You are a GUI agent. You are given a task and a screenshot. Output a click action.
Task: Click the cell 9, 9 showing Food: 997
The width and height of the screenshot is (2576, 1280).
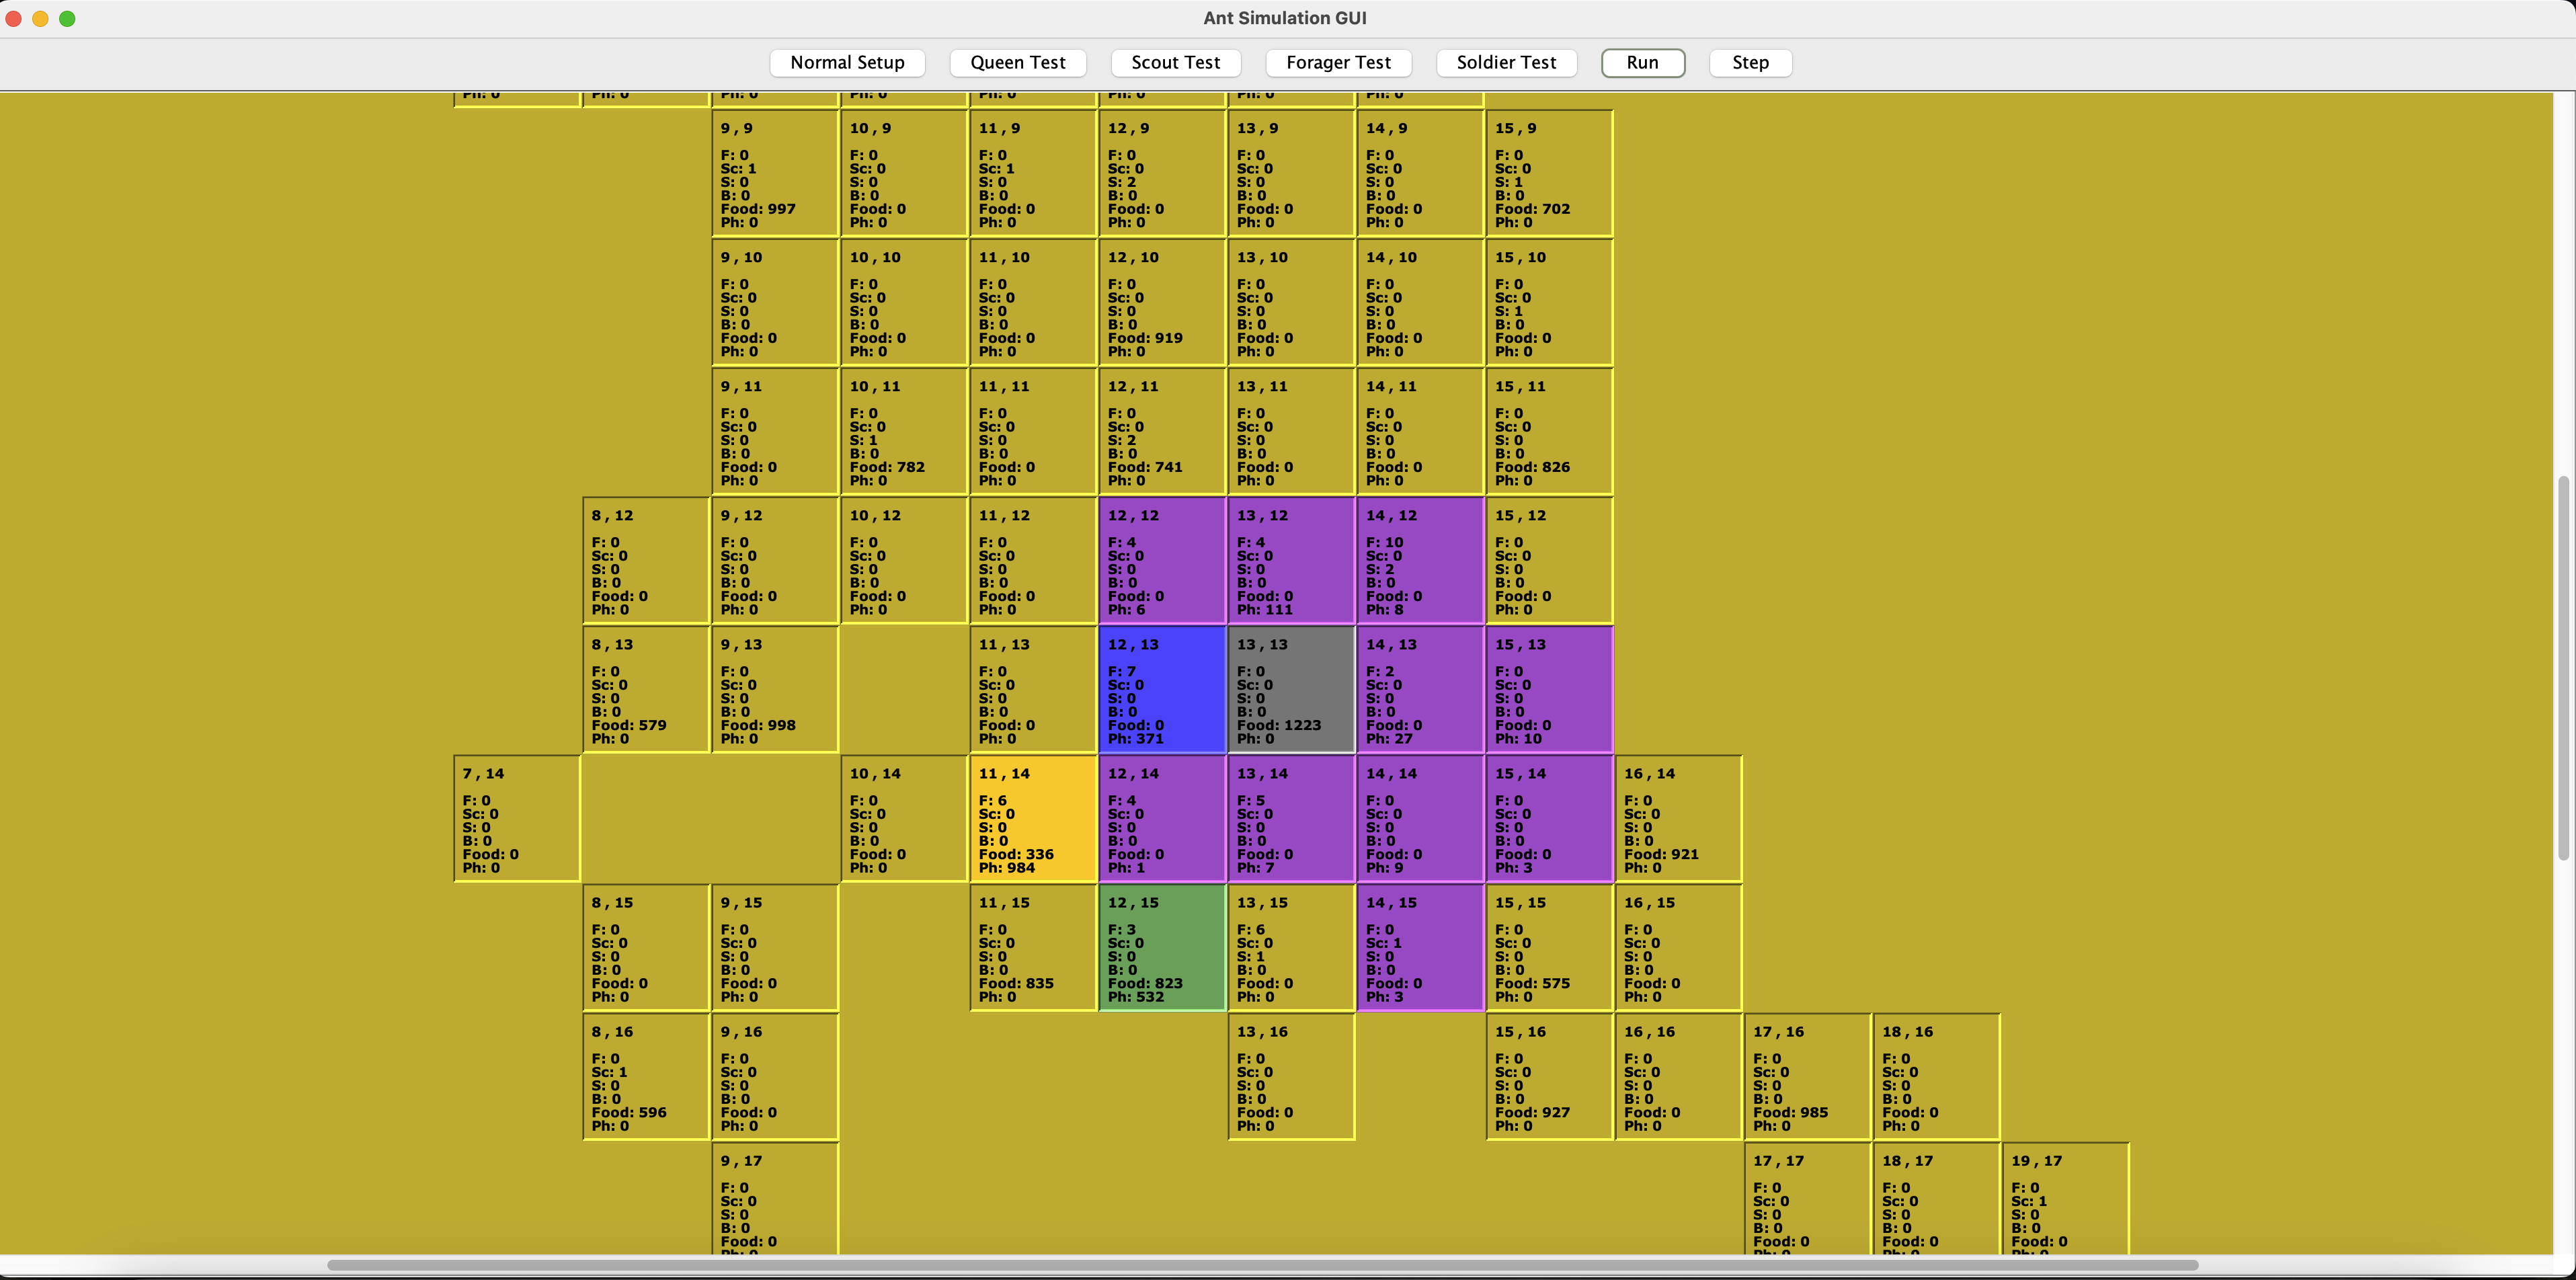tap(775, 172)
